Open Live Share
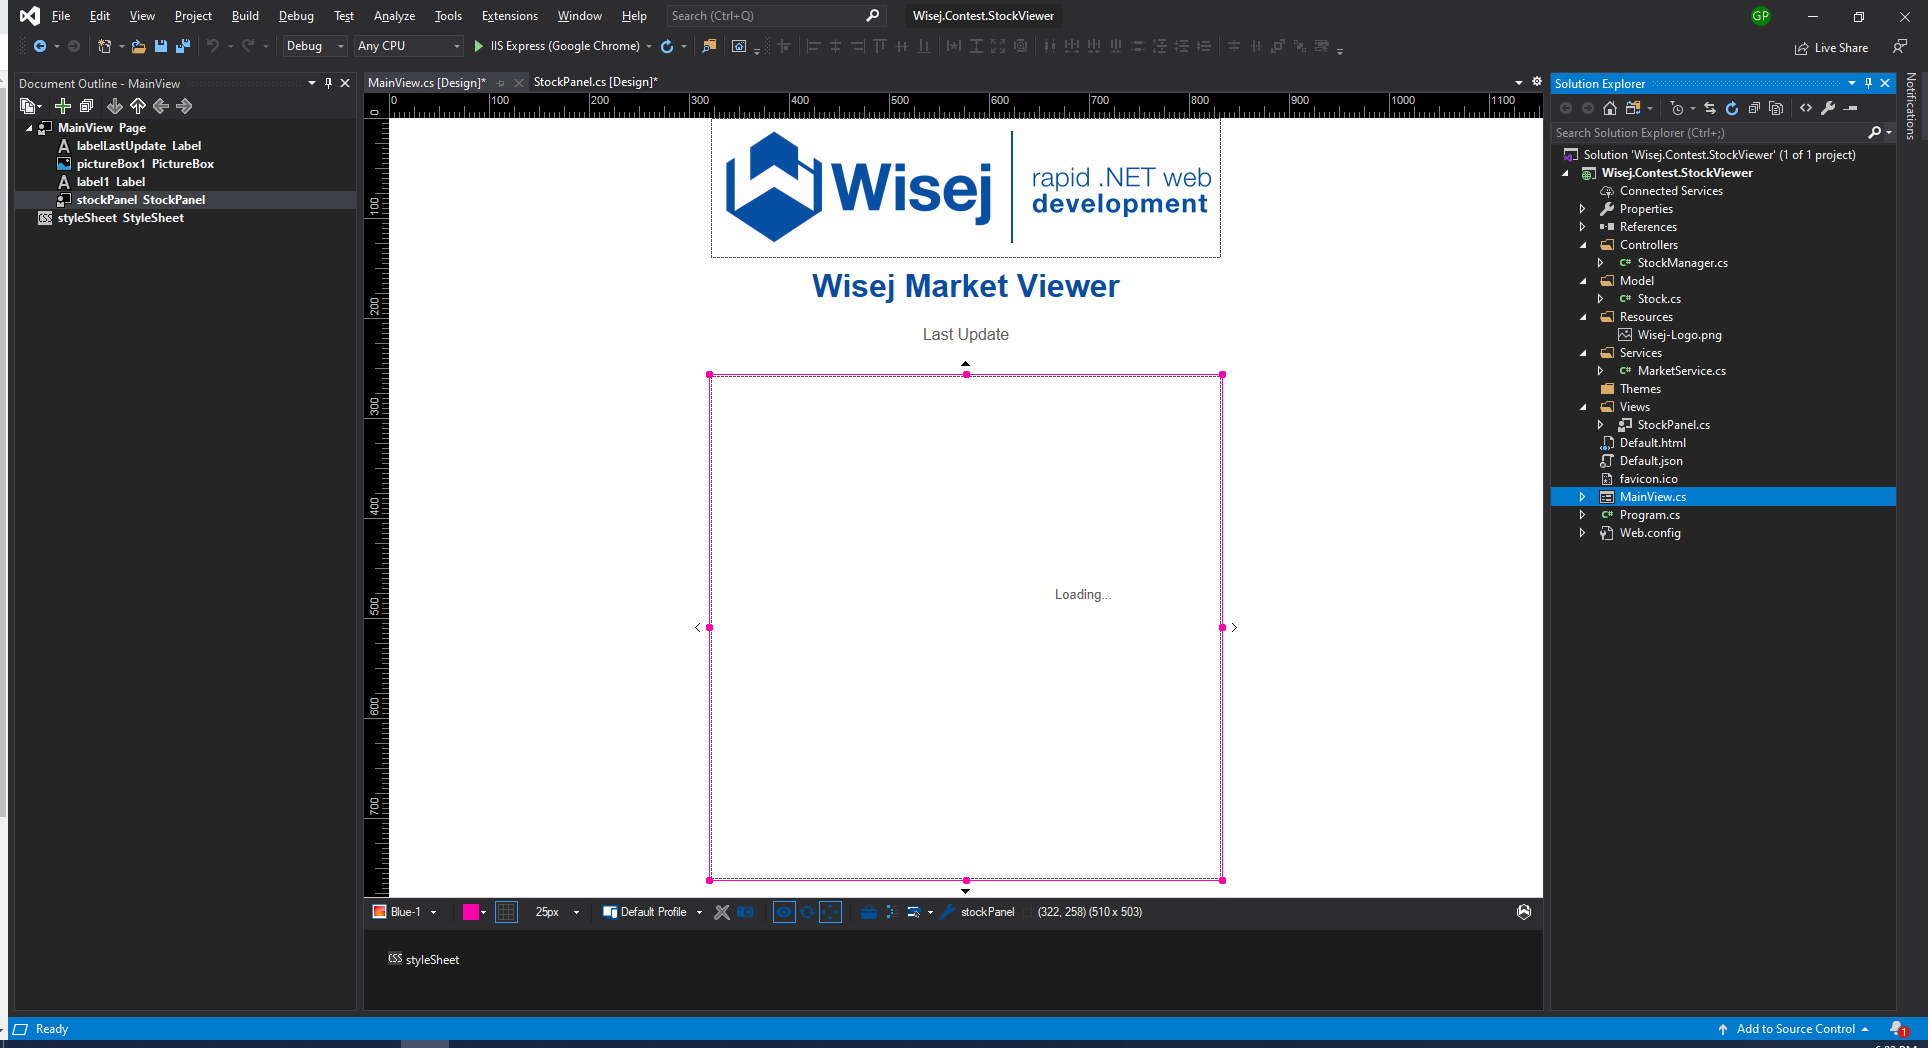The image size is (1928, 1048). [1831, 48]
